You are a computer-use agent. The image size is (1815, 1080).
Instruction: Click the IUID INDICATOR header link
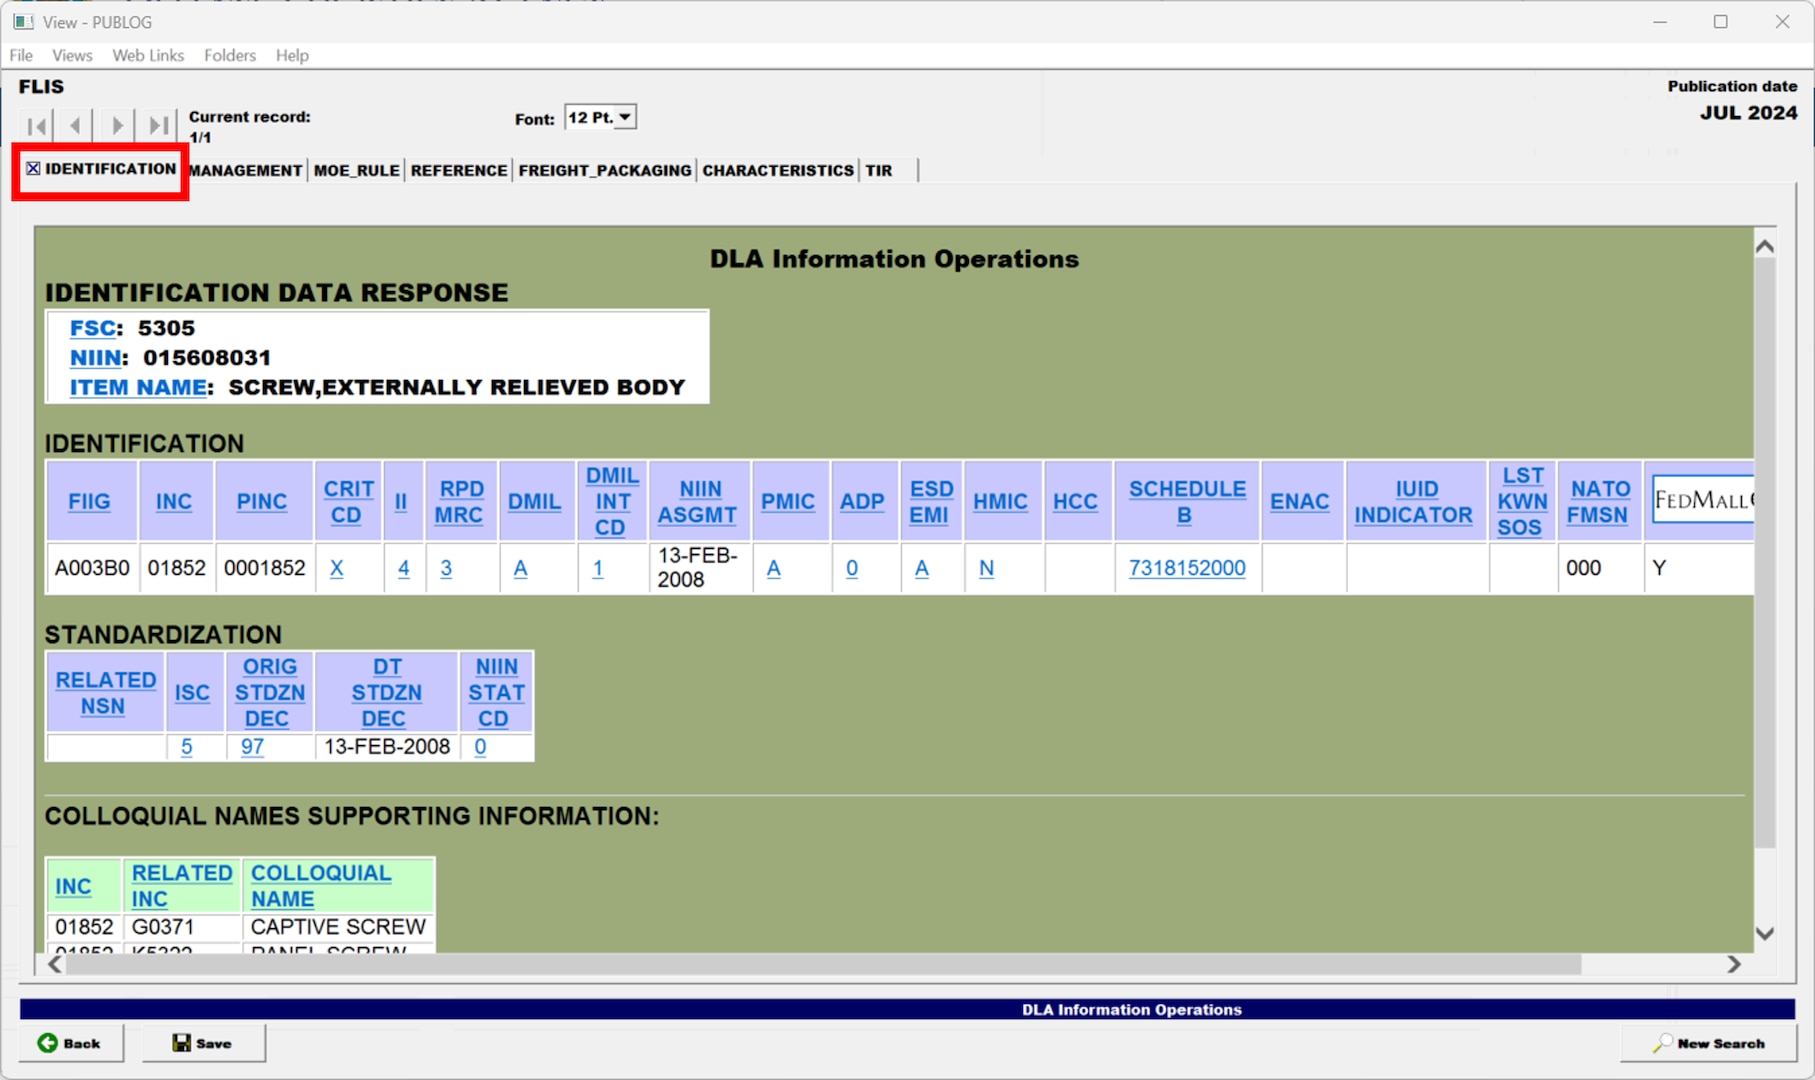click(1414, 502)
